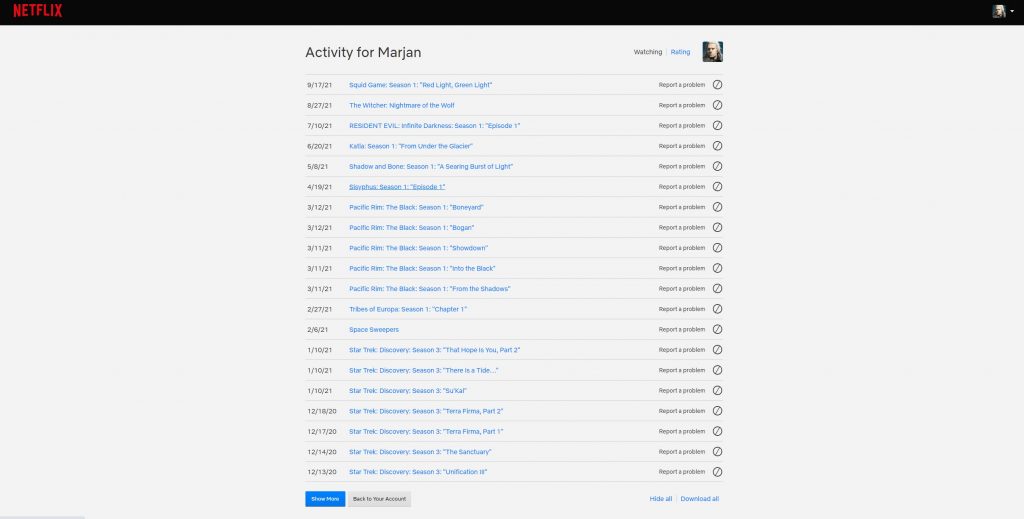Open the profile dropdown menu in header
The image size is (1024, 519).
pyautogui.click(x=1002, y=11)
